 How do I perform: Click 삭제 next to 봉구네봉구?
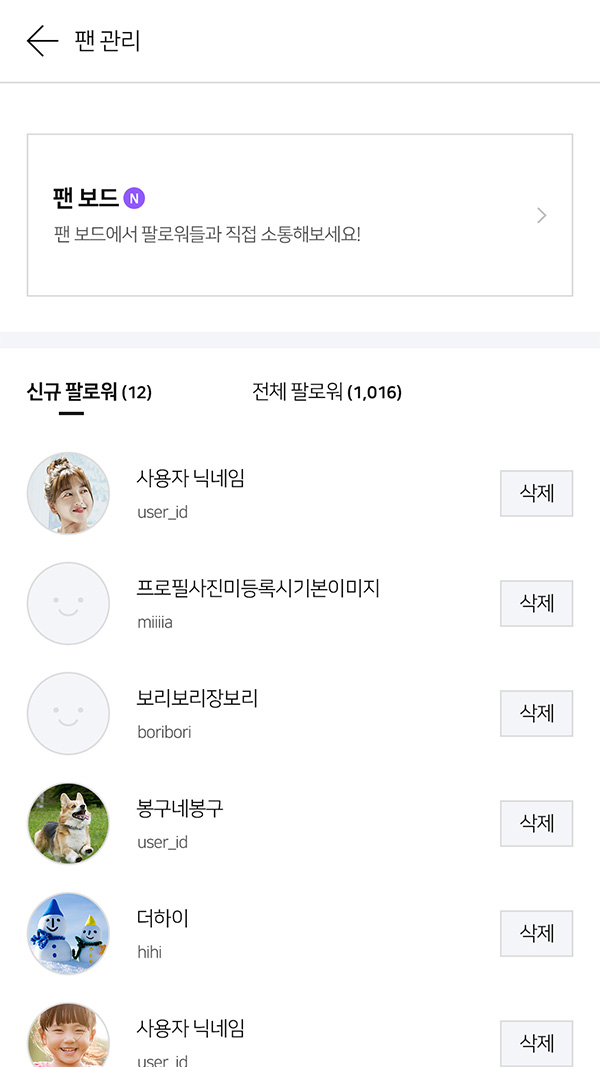click(x=536, y=823)
